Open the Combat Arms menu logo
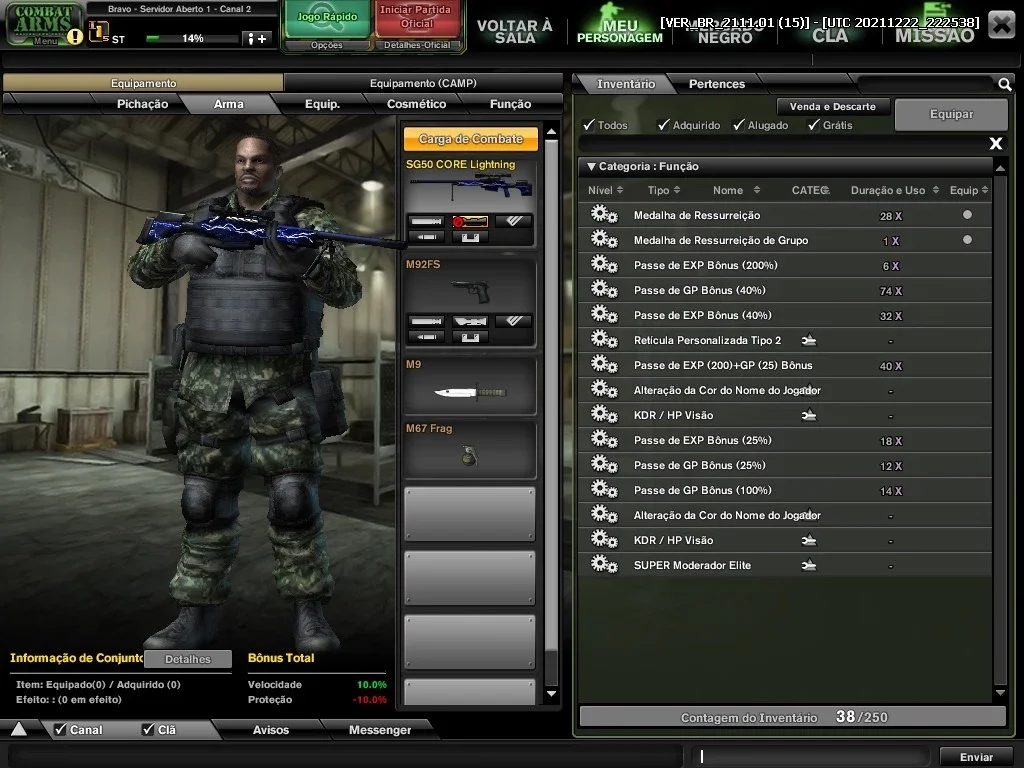Viewport: 1024px width, 768px height. (x=44, y=24)
